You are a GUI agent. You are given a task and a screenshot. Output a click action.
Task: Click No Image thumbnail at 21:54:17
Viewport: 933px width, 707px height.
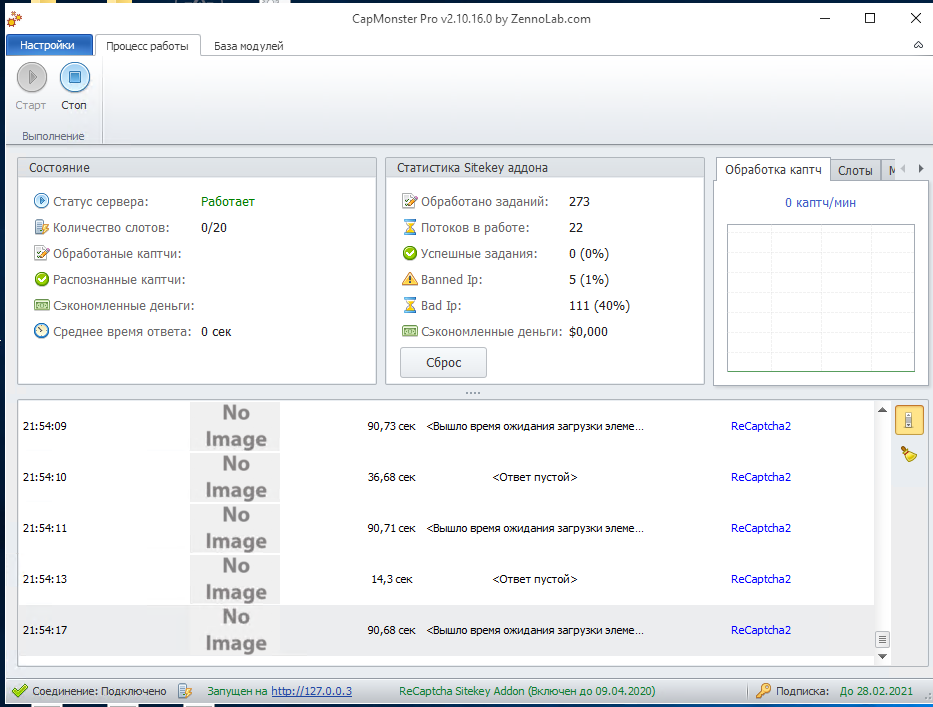[235, 630]
